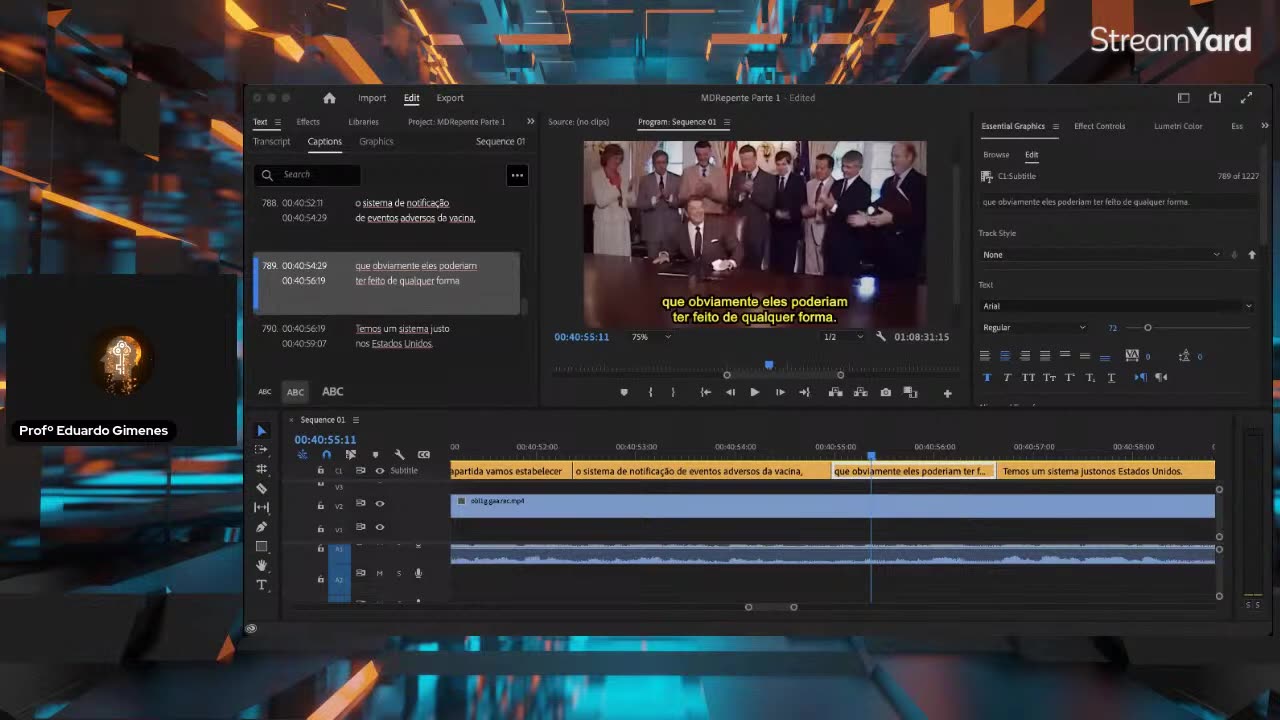Toggle Subtitle track visibility eye

tap(379, 471)
